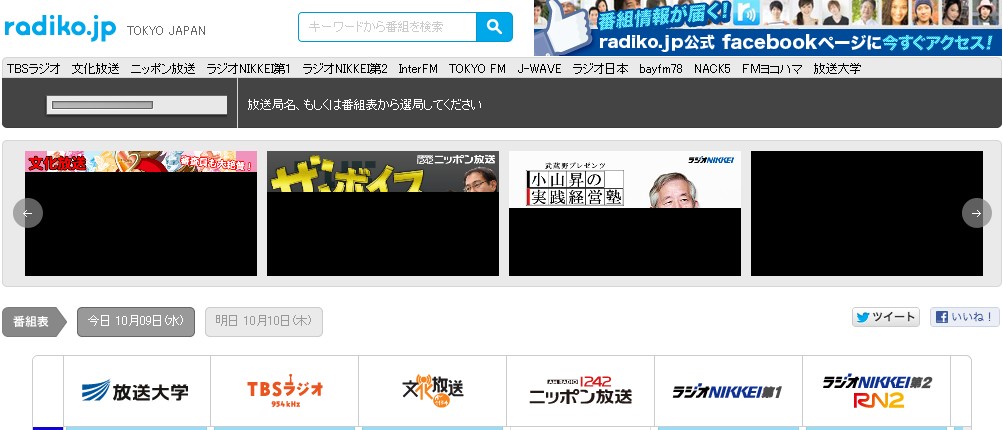Image resolution: width=1003 pixels, height=430 pixels.
Task: Switch to tomorrow's schedule 明日 10月10日(木)
Action: [x=264, y=322]
